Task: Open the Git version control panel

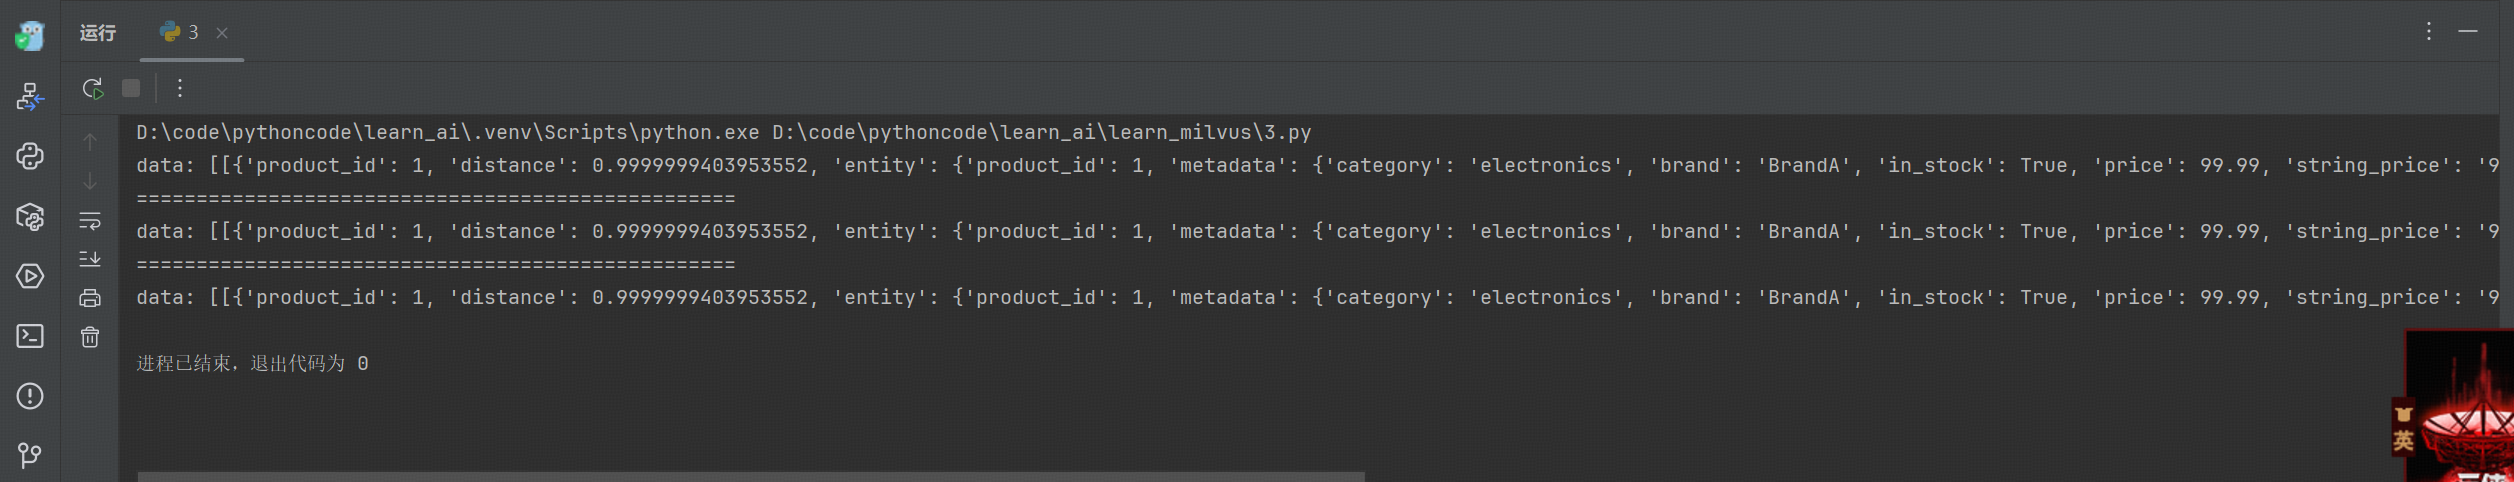Action: click(x=30, y=456)
